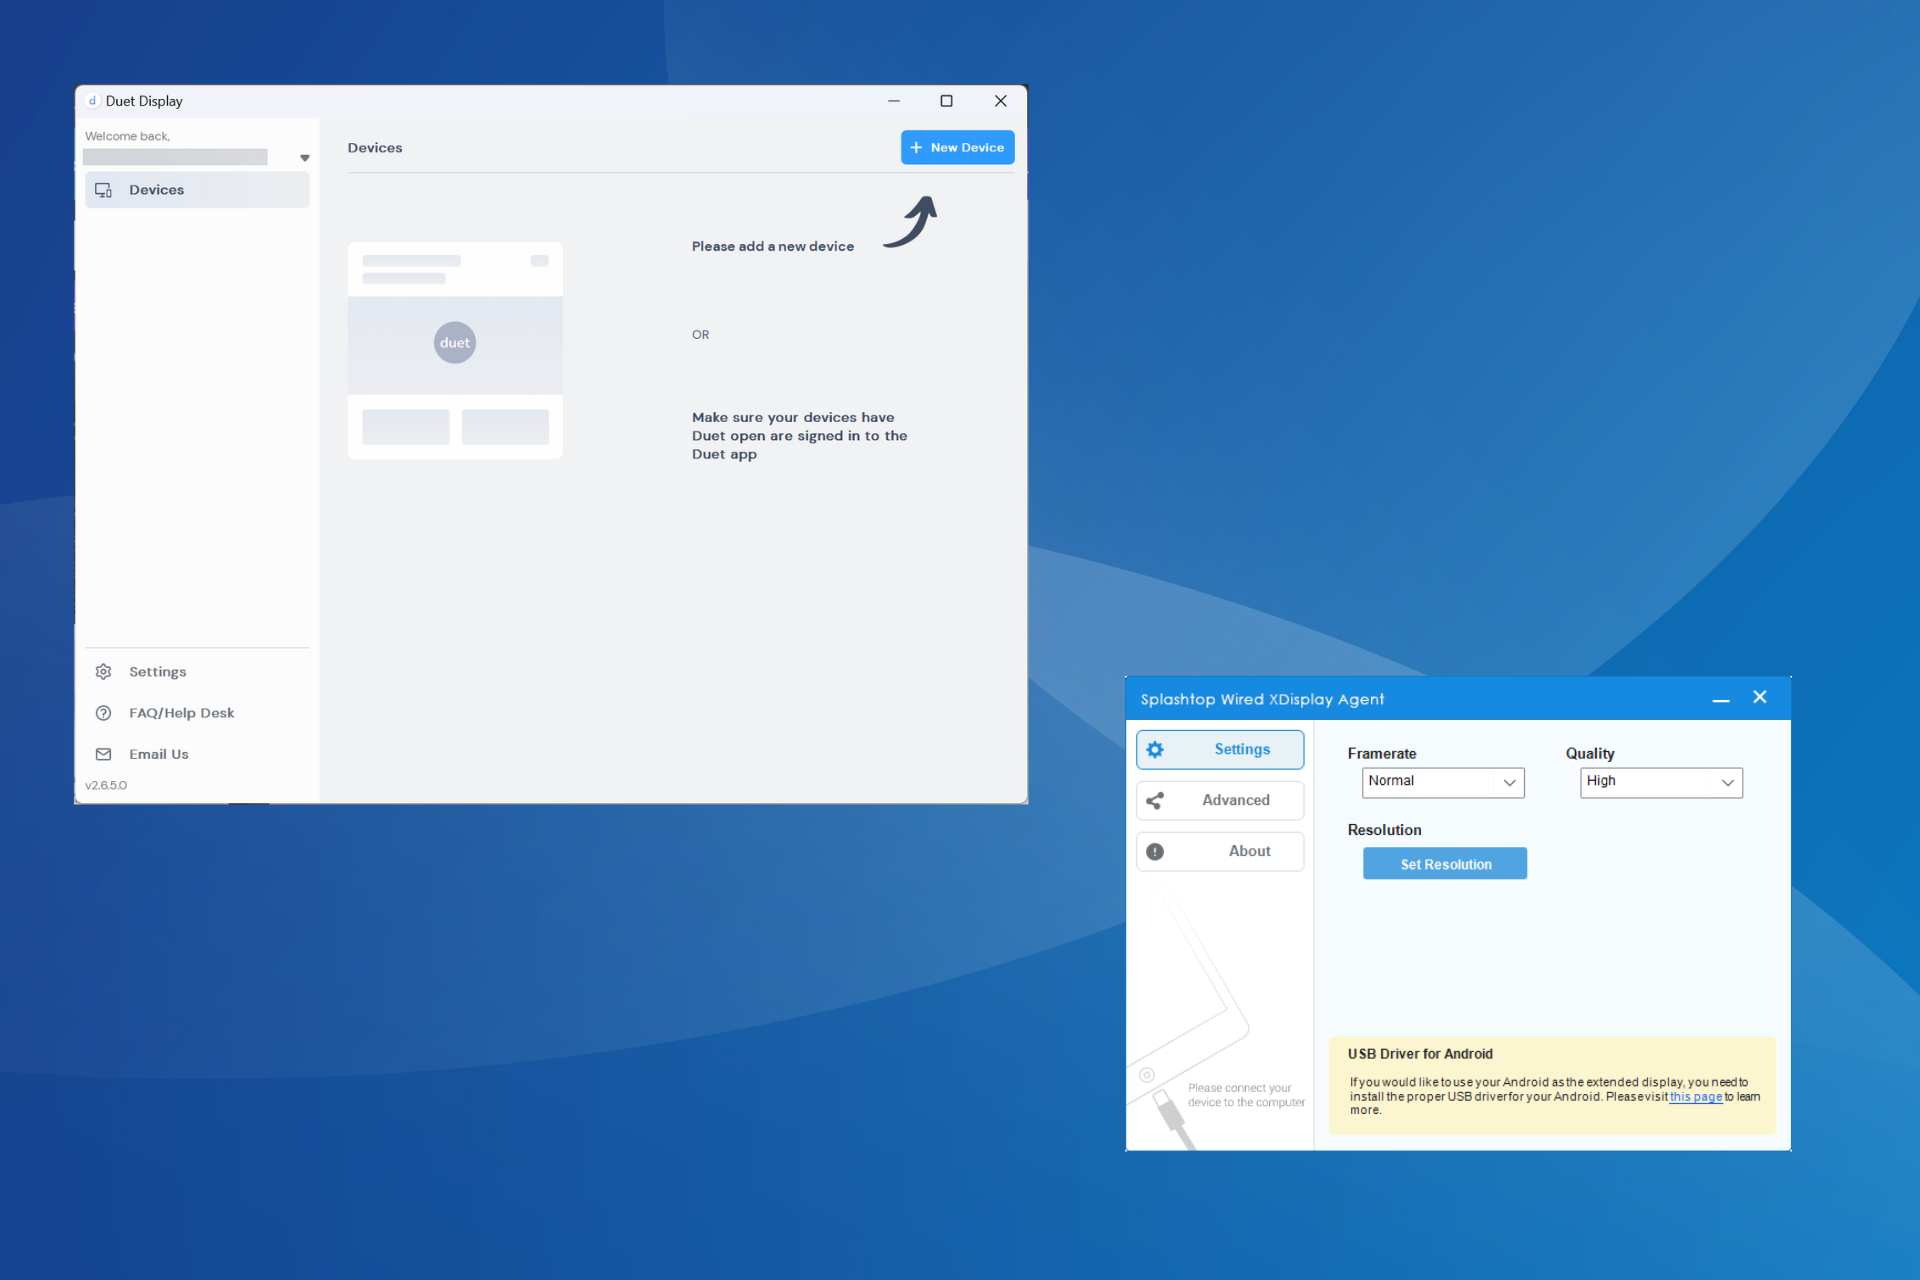This screenshot has height=1280, width=1920.
Task: Open the Framerate dropdown menu
Action: coord(1440,781)
